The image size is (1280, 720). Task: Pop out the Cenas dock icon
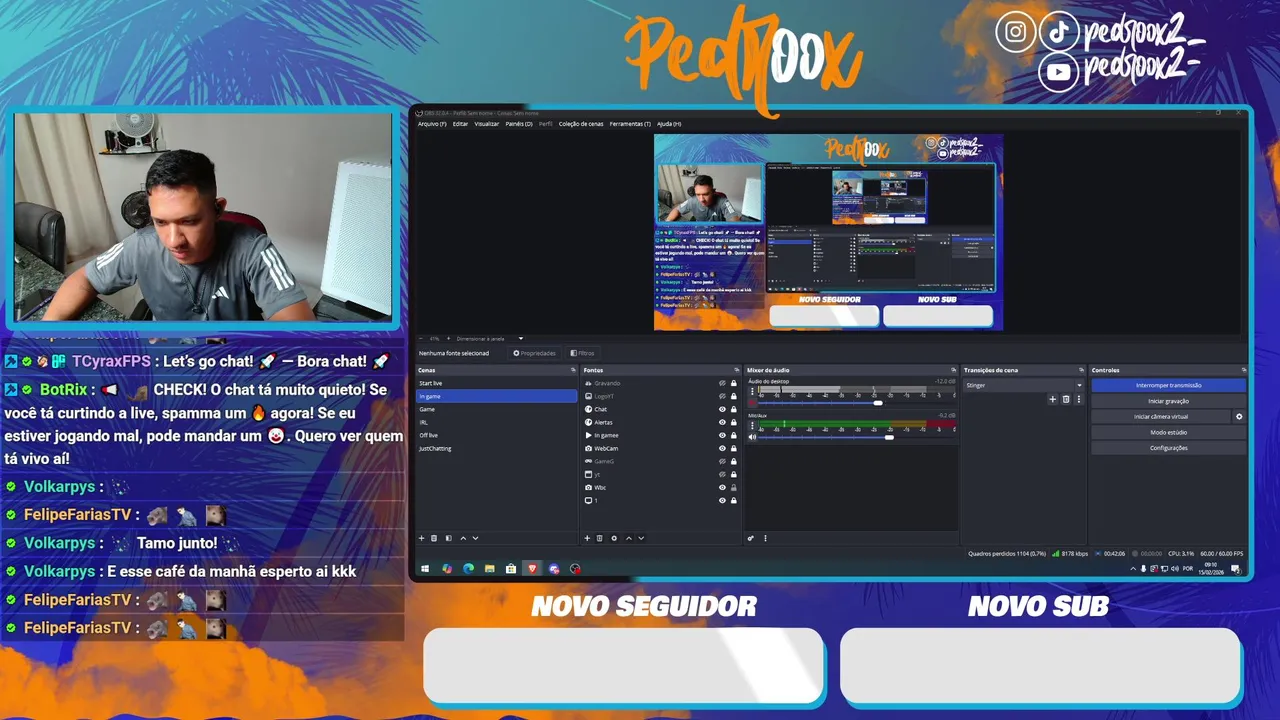(x=573, y=370)
